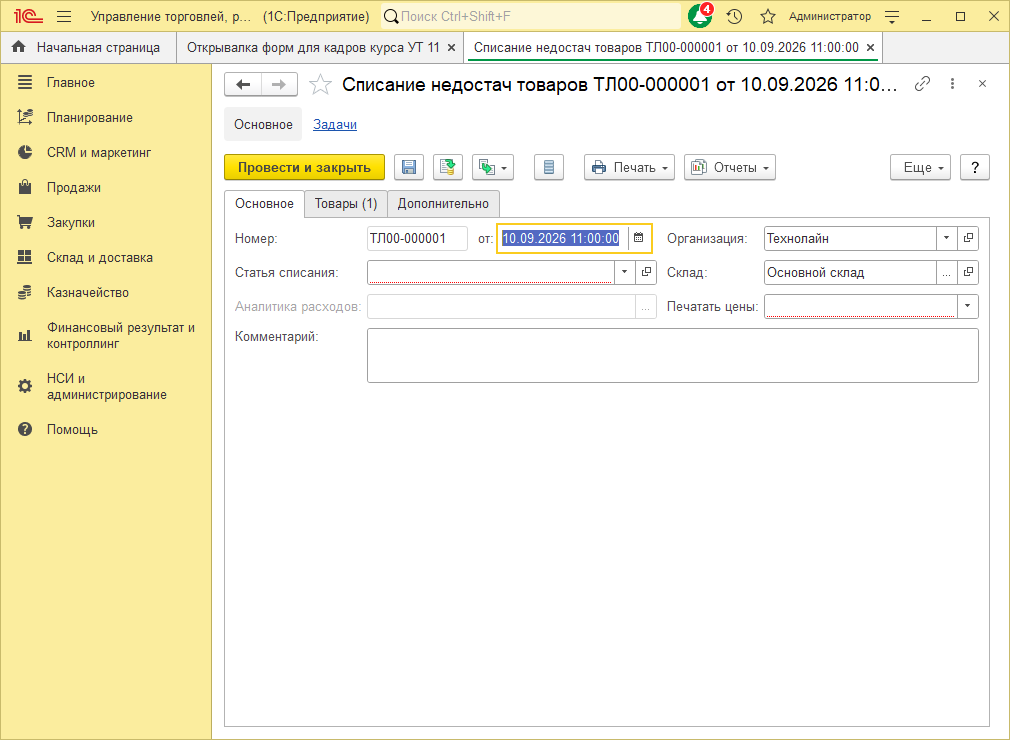Open НСИ и администрирование section

pyautogui.click(x=106, y=386)
